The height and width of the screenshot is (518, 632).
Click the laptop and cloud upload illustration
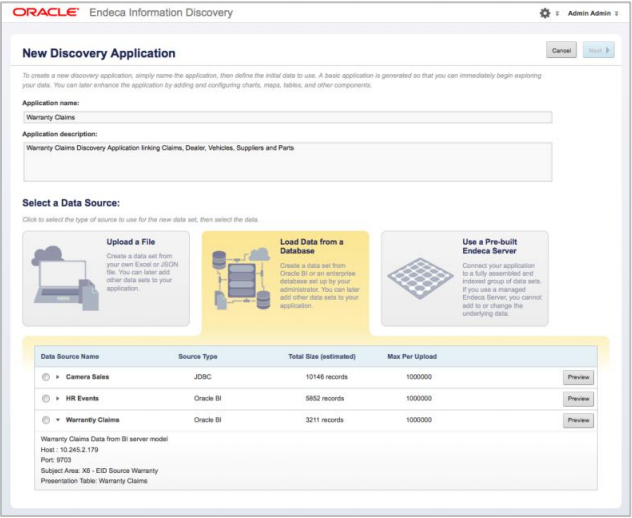pos(65,278)
